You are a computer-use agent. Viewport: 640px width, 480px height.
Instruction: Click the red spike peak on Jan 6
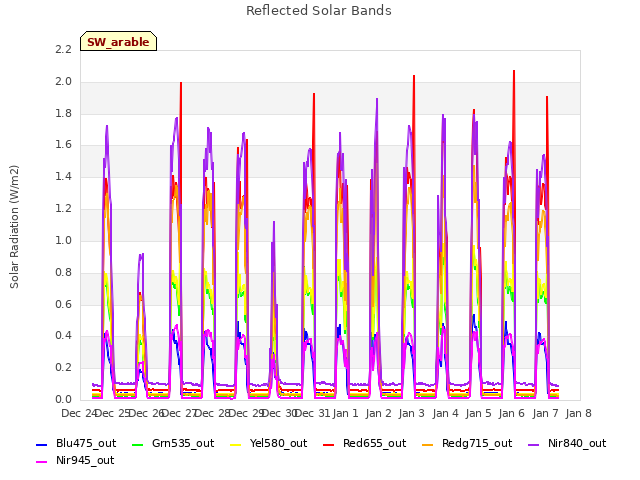(x=514, y=71)
